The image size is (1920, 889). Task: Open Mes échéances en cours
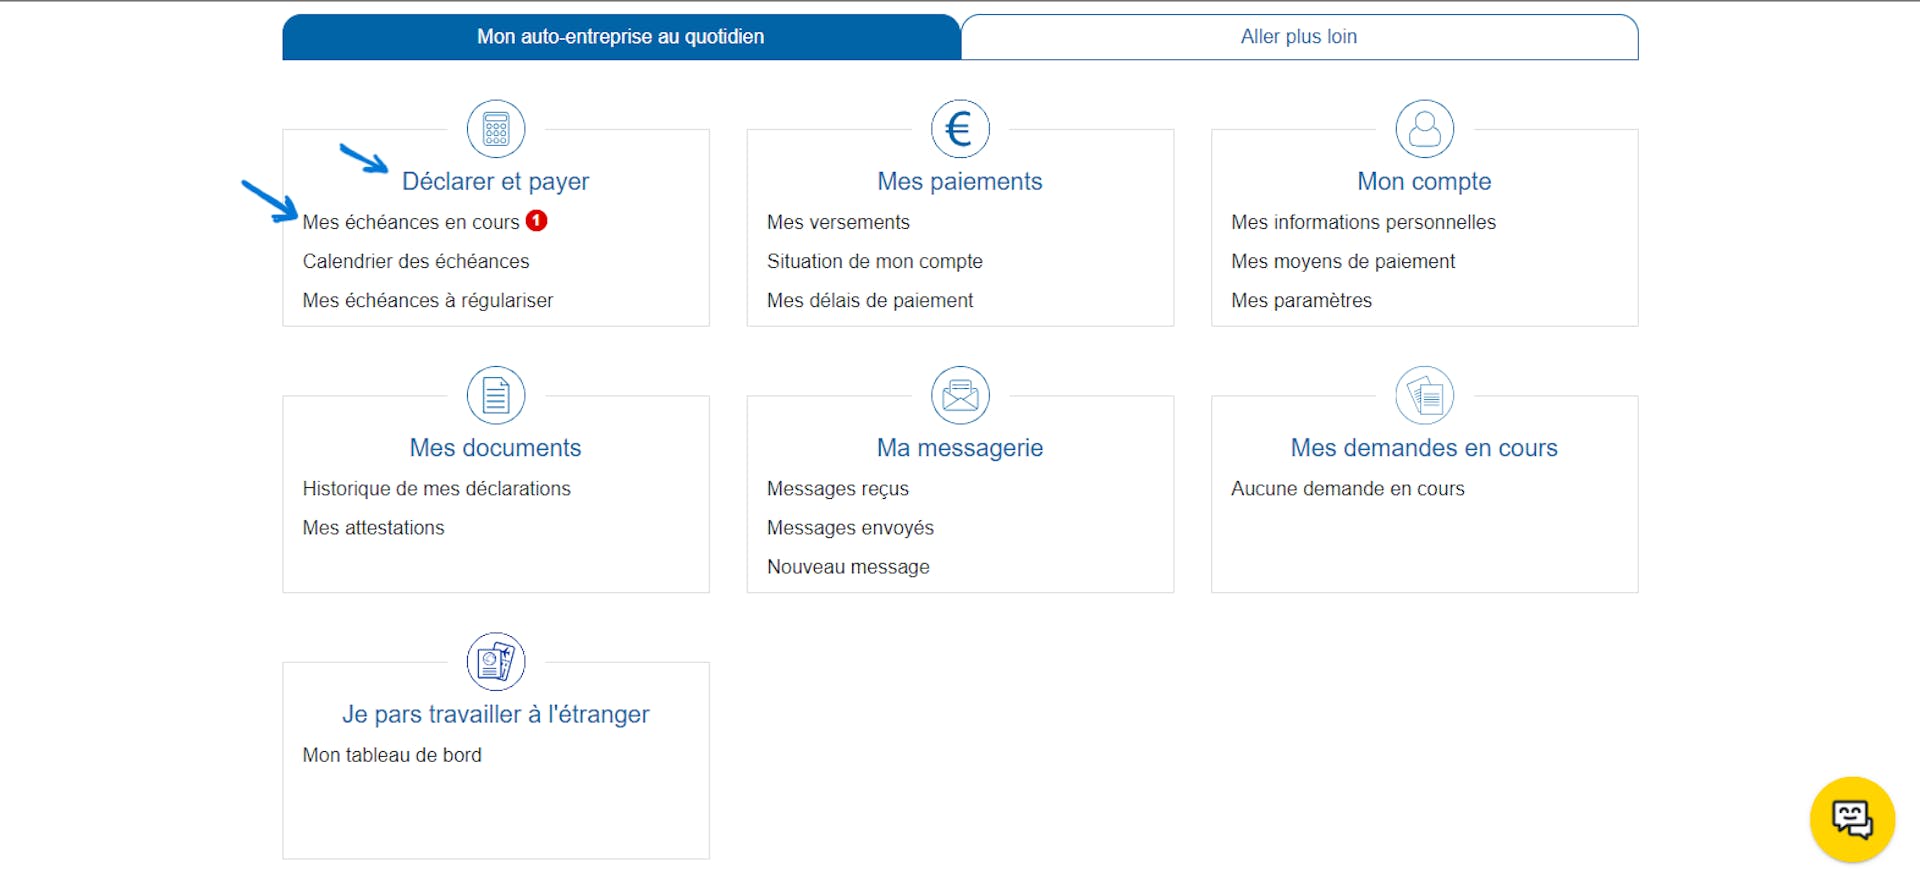[x=411, y=222]
